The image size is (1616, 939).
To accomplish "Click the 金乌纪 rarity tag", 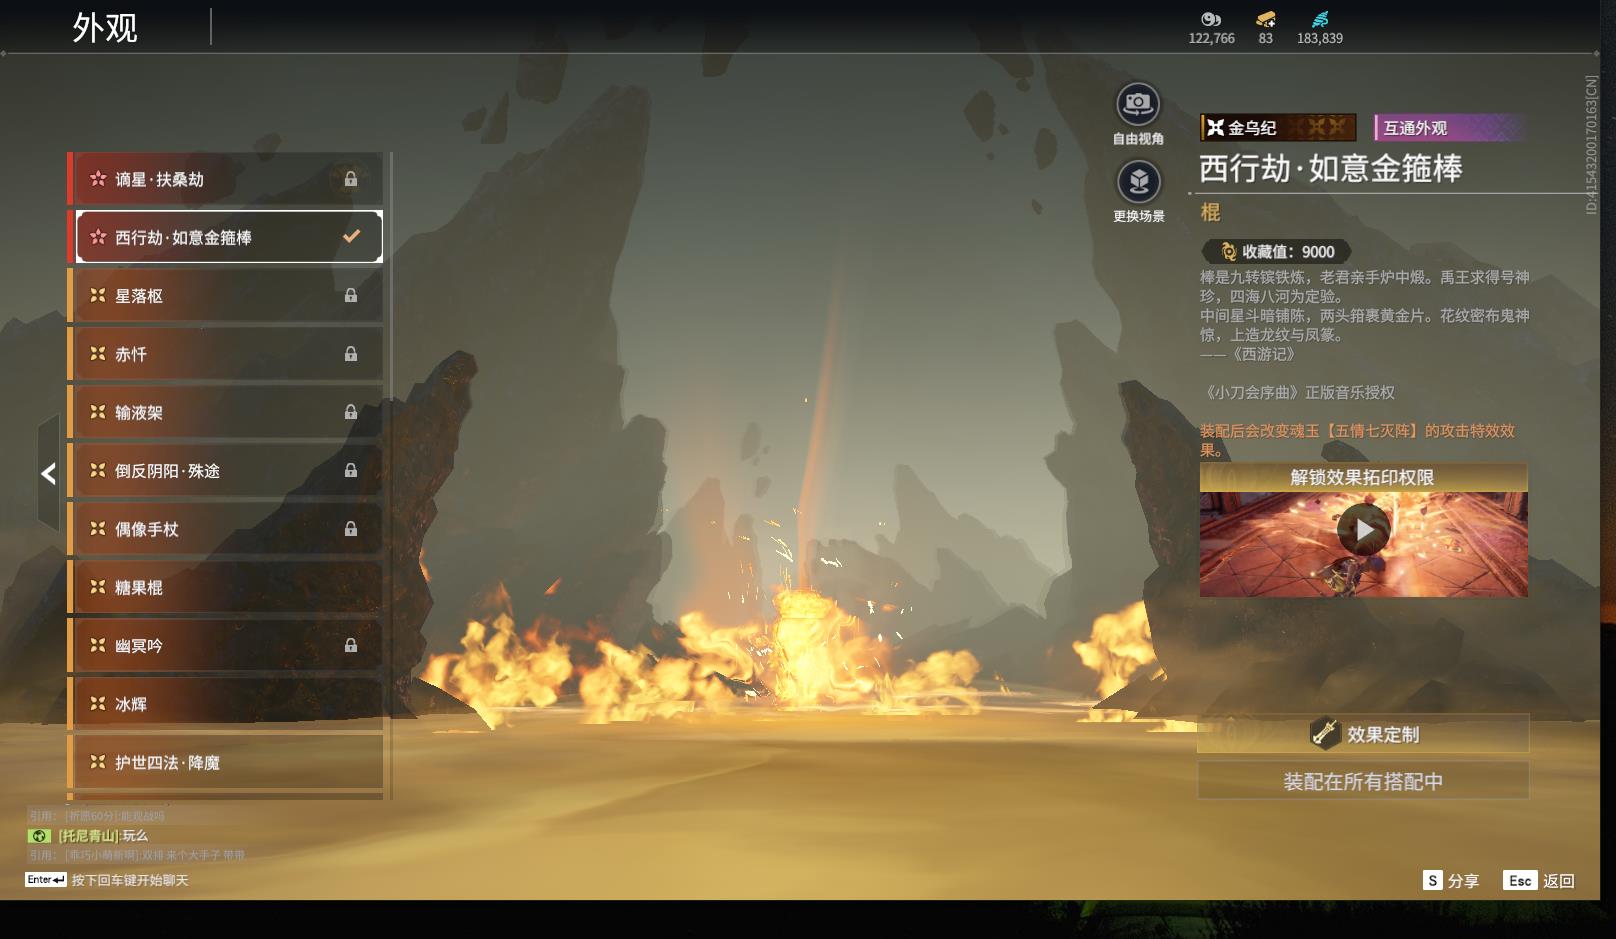I will (x=1278, y=127).
